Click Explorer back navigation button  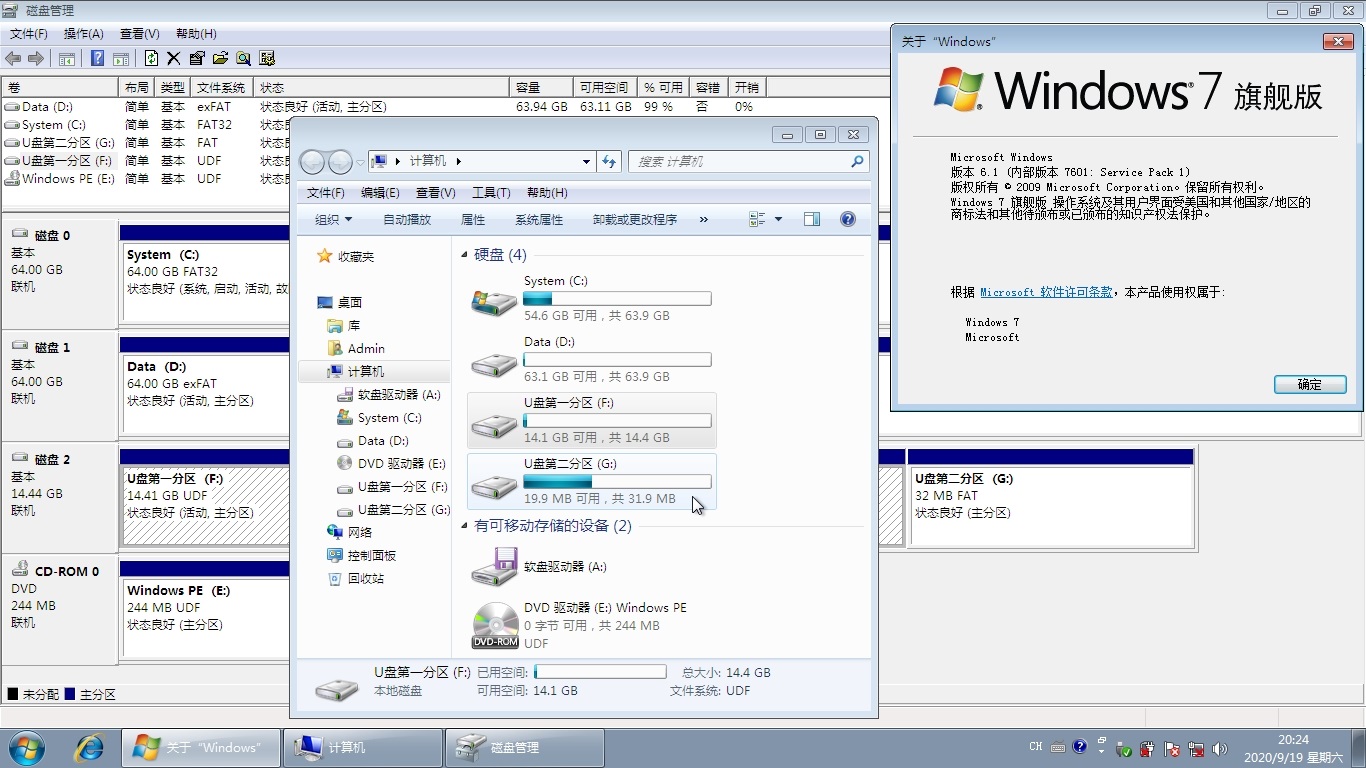click(313, 161)
